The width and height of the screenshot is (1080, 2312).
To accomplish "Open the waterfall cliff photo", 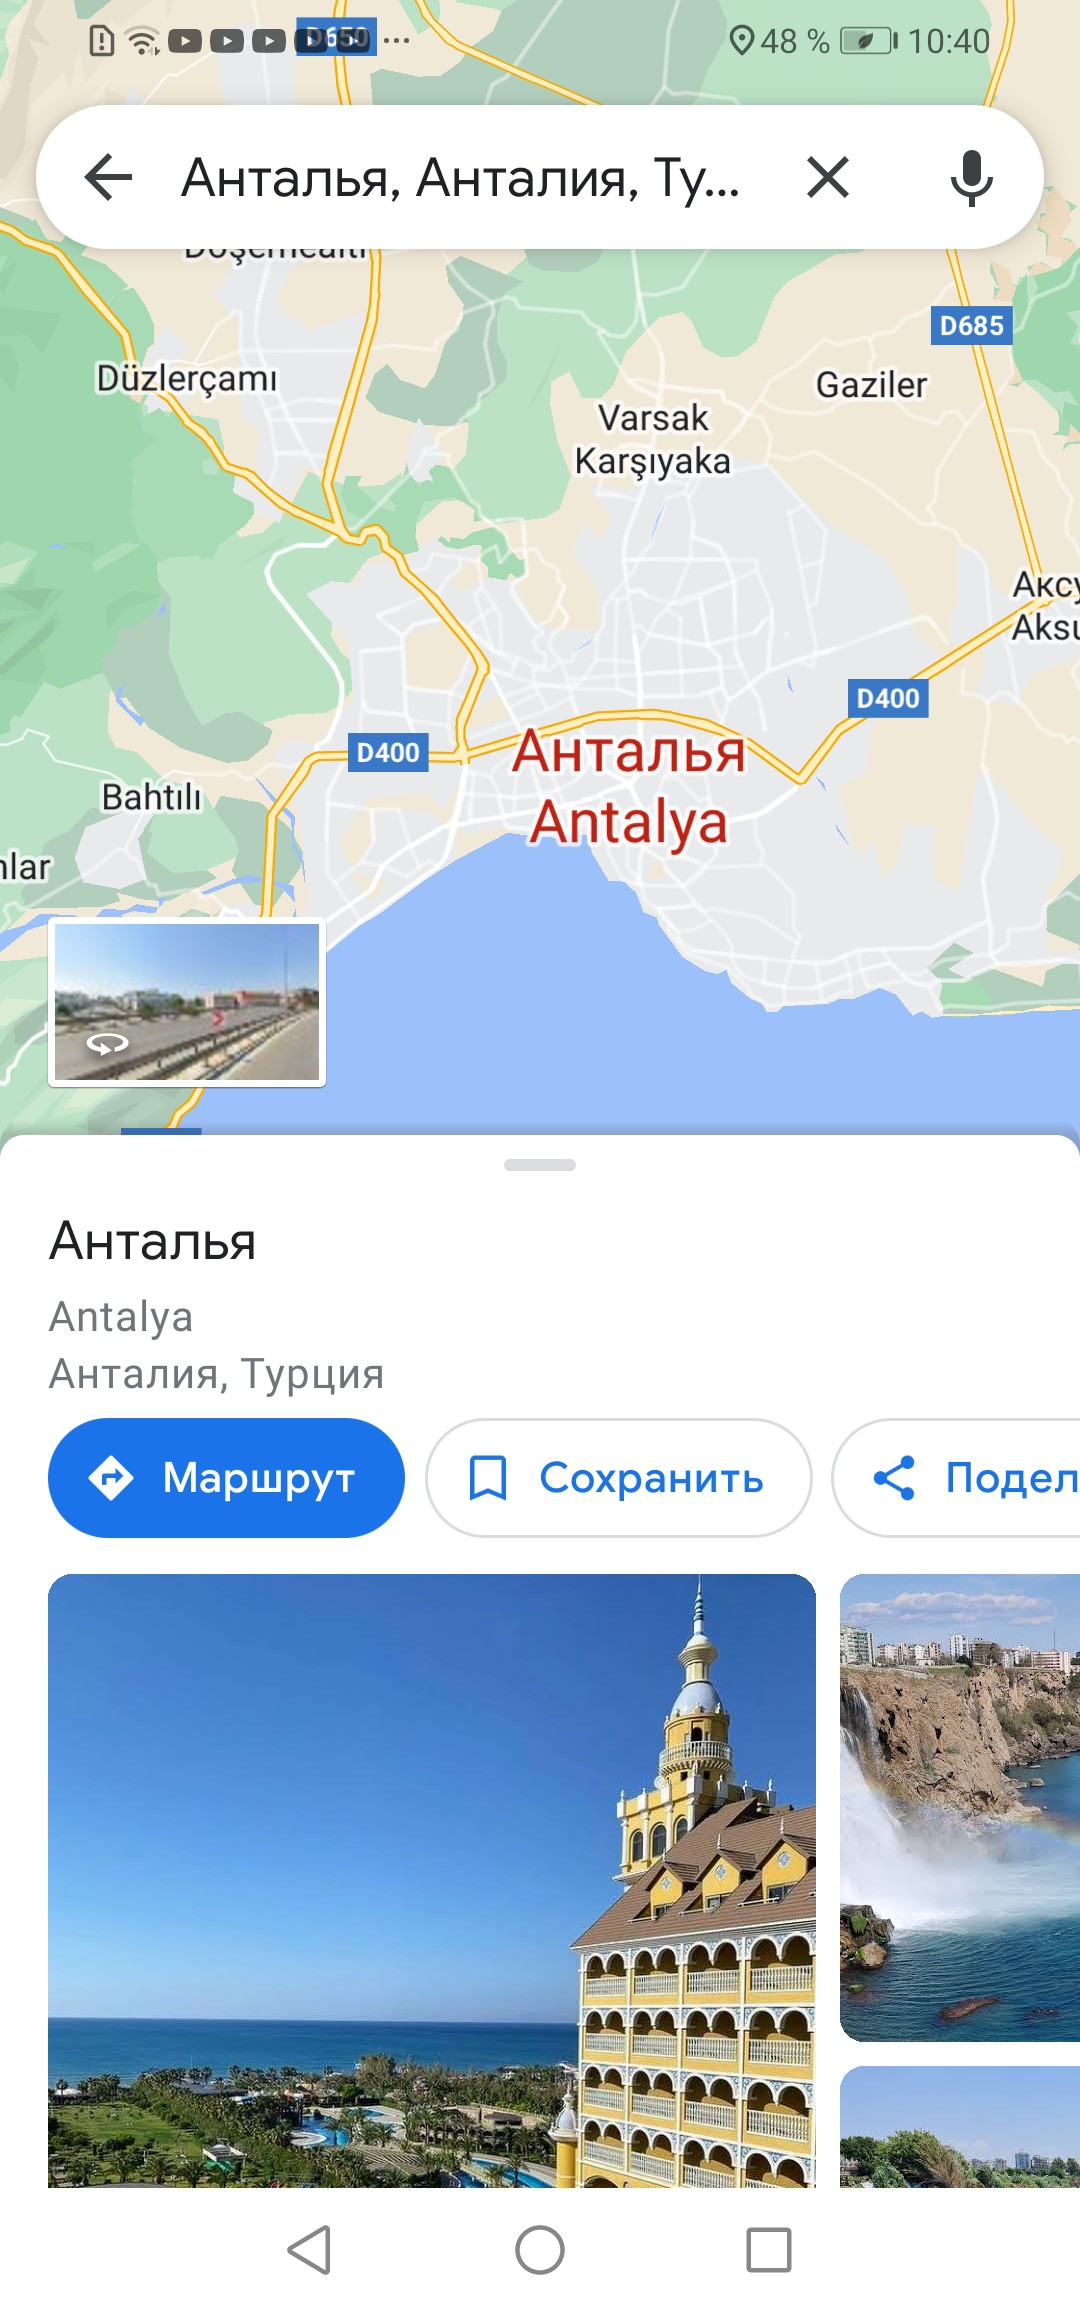I will (x=960, y=1808).
